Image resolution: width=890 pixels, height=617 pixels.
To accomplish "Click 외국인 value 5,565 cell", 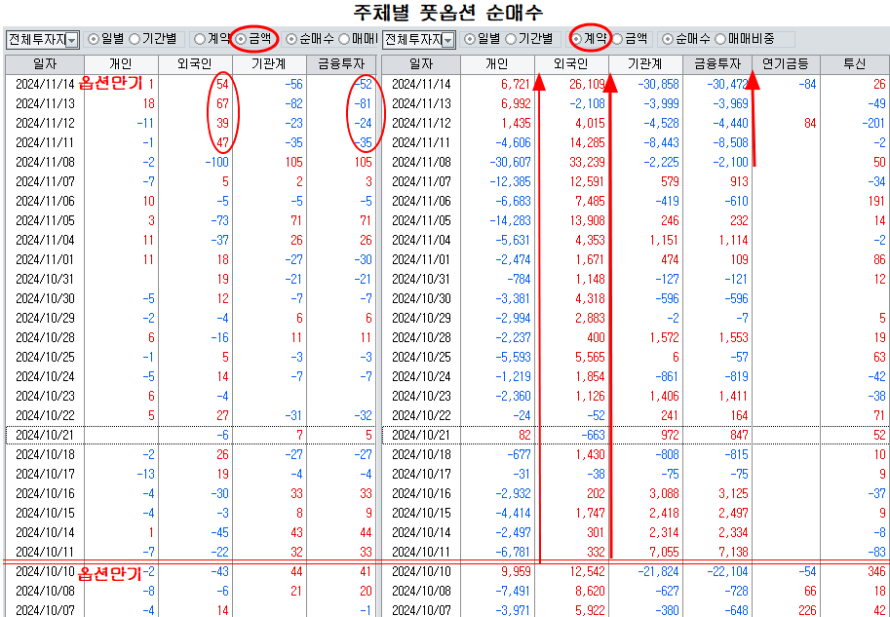I will coord(590,357).
